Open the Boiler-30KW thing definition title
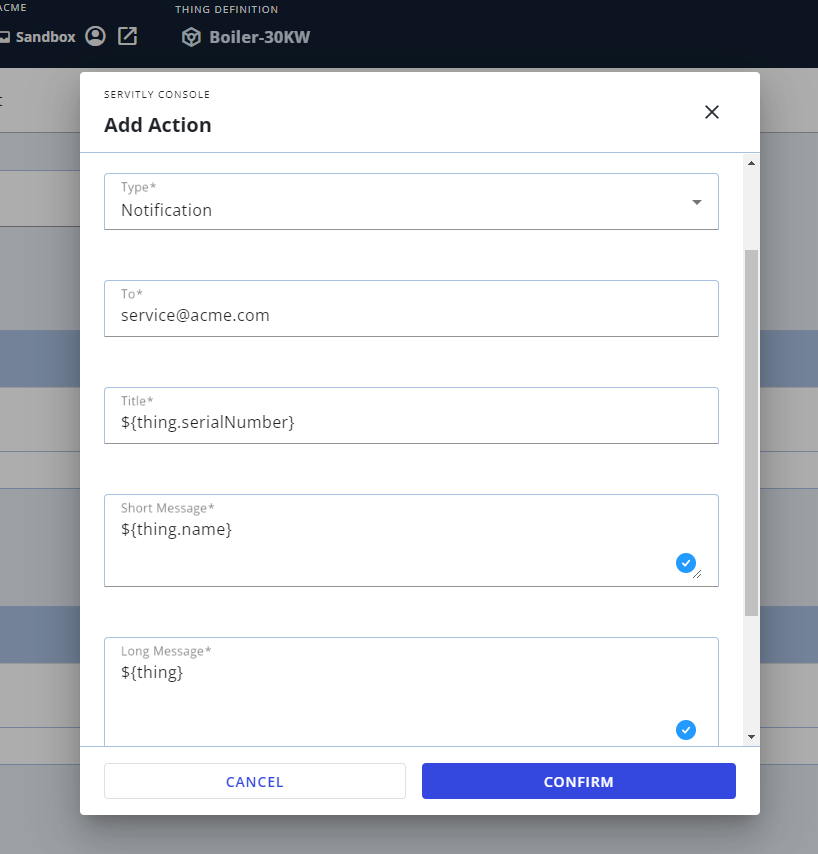818x854 pixels. click(260, 37)
